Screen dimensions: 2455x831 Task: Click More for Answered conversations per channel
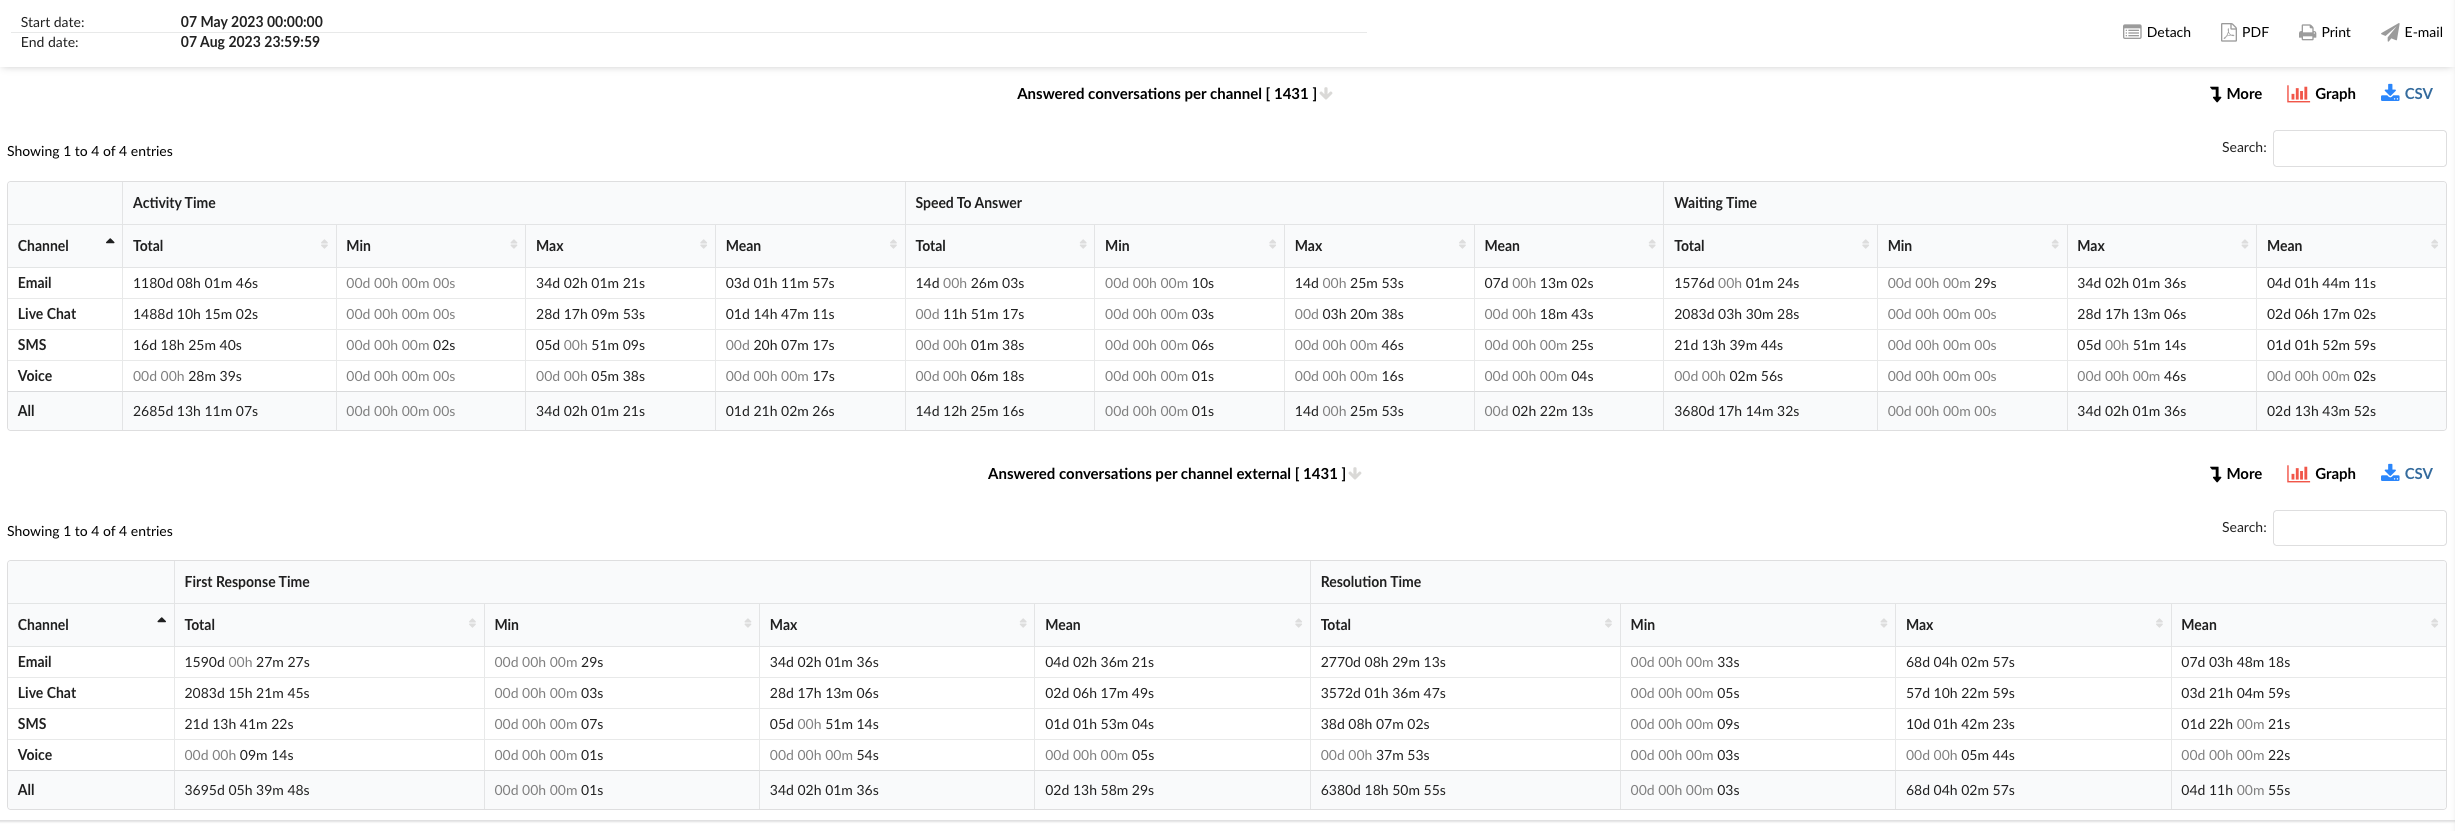tap(2235, 94)
